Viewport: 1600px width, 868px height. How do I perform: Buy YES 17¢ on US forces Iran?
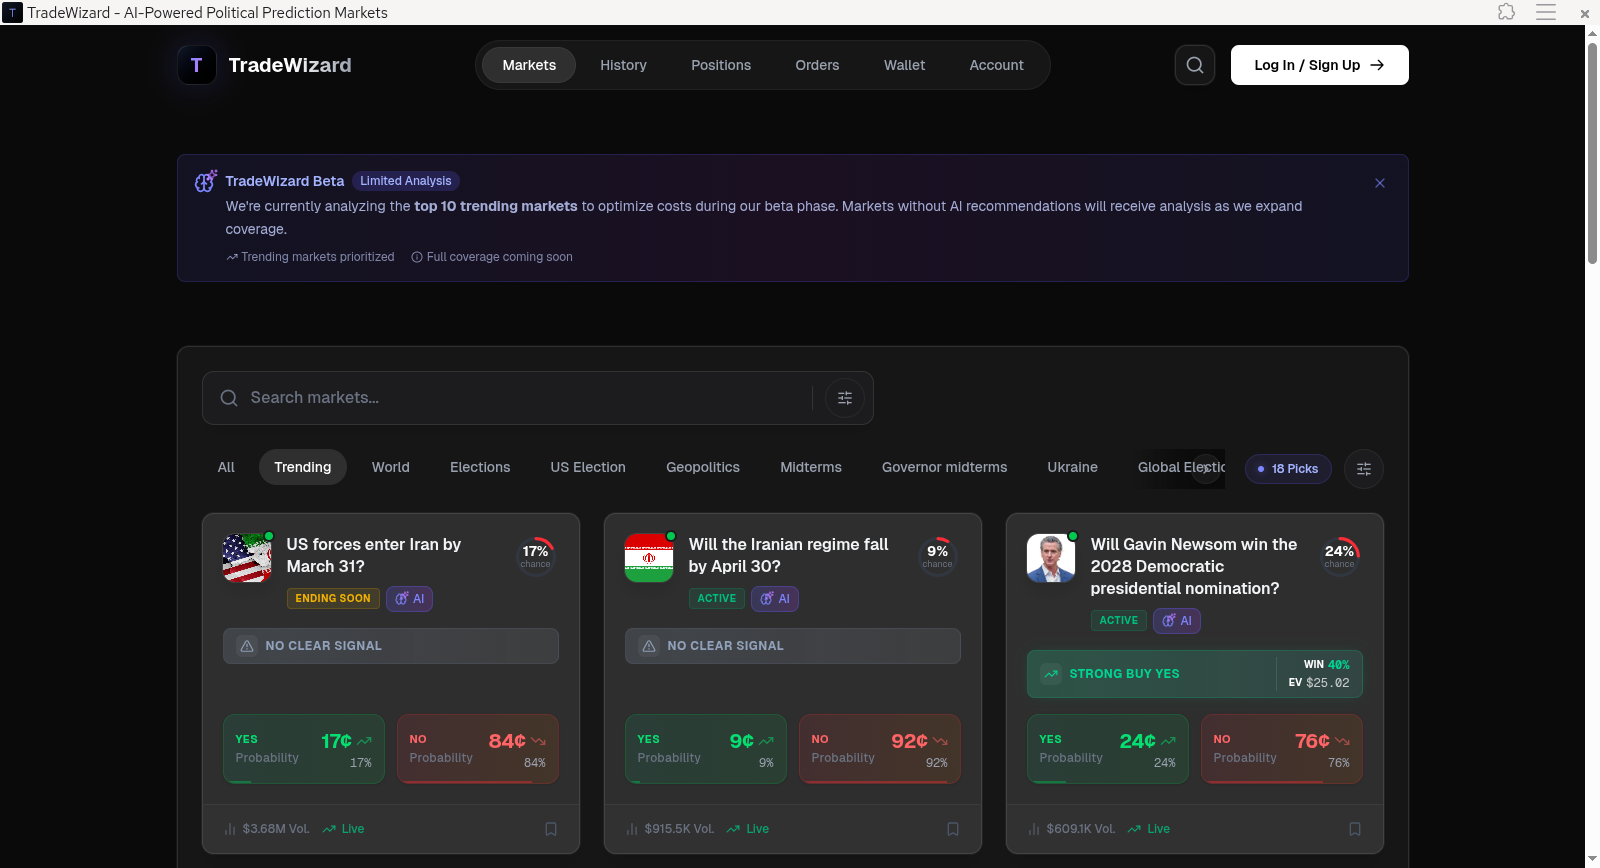304,749
